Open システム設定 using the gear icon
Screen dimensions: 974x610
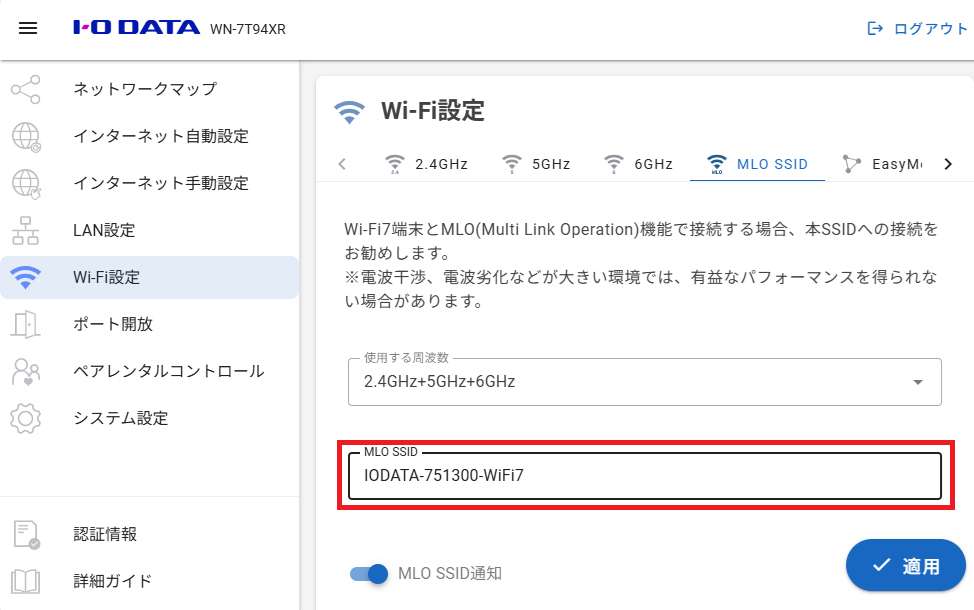pyautogui.click(x=26, y=418)
